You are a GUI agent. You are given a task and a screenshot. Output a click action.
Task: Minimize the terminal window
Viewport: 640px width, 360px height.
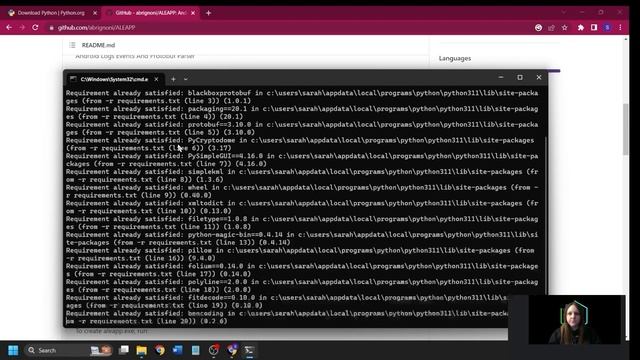(x=501, y=77)
